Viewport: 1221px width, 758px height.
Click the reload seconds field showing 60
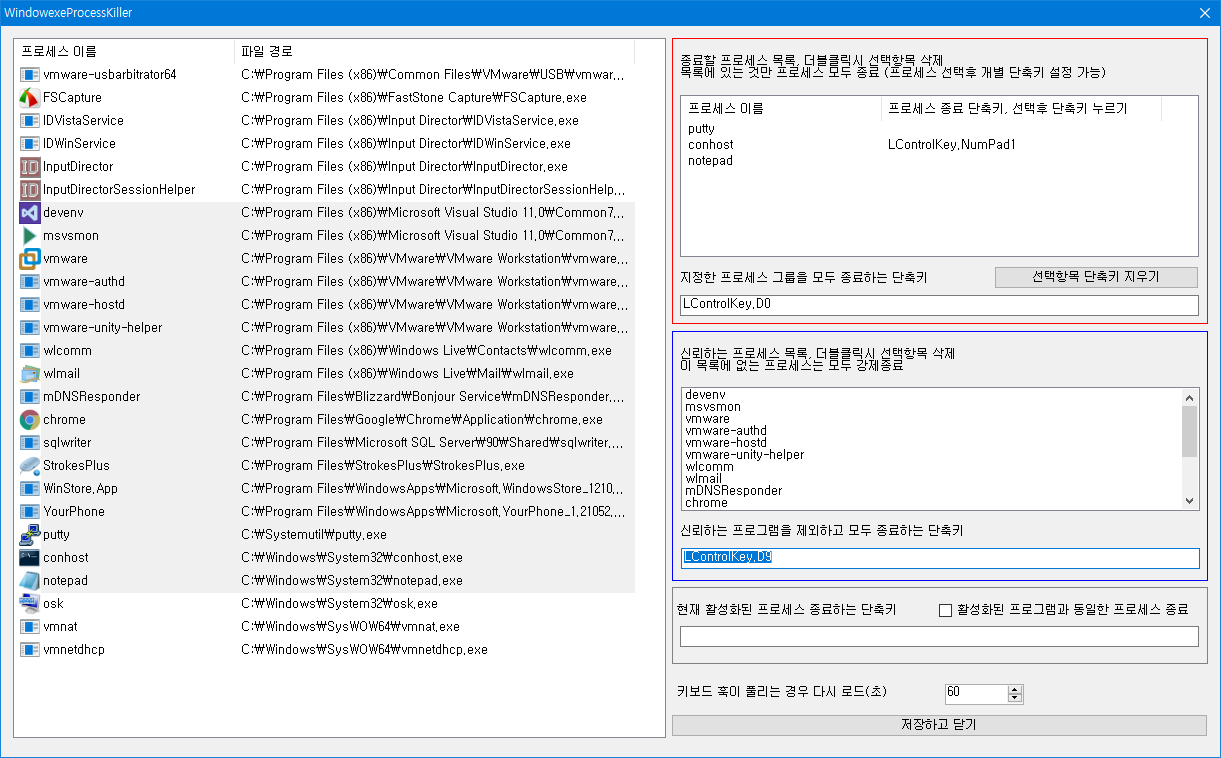coord(975,693)
